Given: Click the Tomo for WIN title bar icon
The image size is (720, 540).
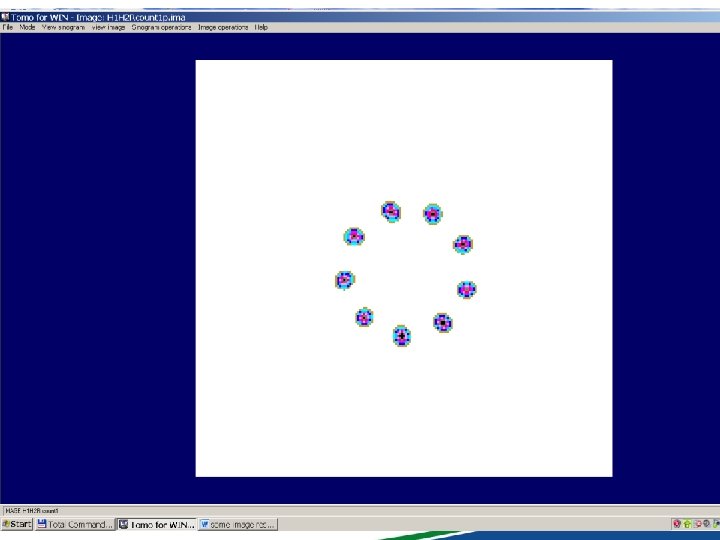Looking at the screenshot, I should [x=5, y=17].
